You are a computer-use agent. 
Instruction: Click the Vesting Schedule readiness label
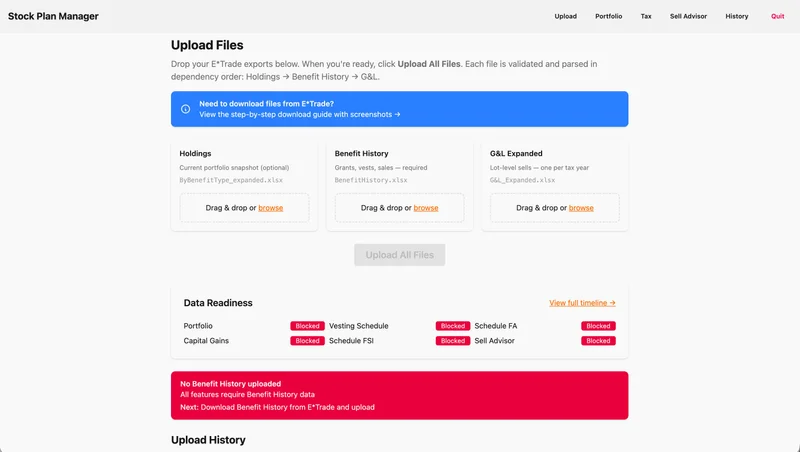pos(359,326)
